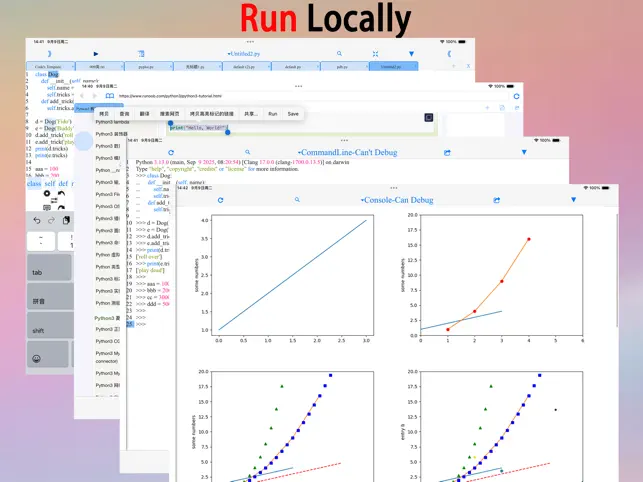This screenshot has height=482, width=643.
Task: Open the bookmarks book icon in the browser window
Action: [109, 96]
